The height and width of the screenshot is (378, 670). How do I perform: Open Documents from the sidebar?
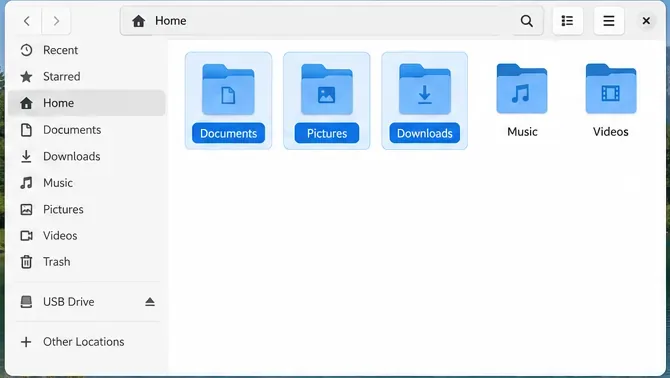point(87,130)
